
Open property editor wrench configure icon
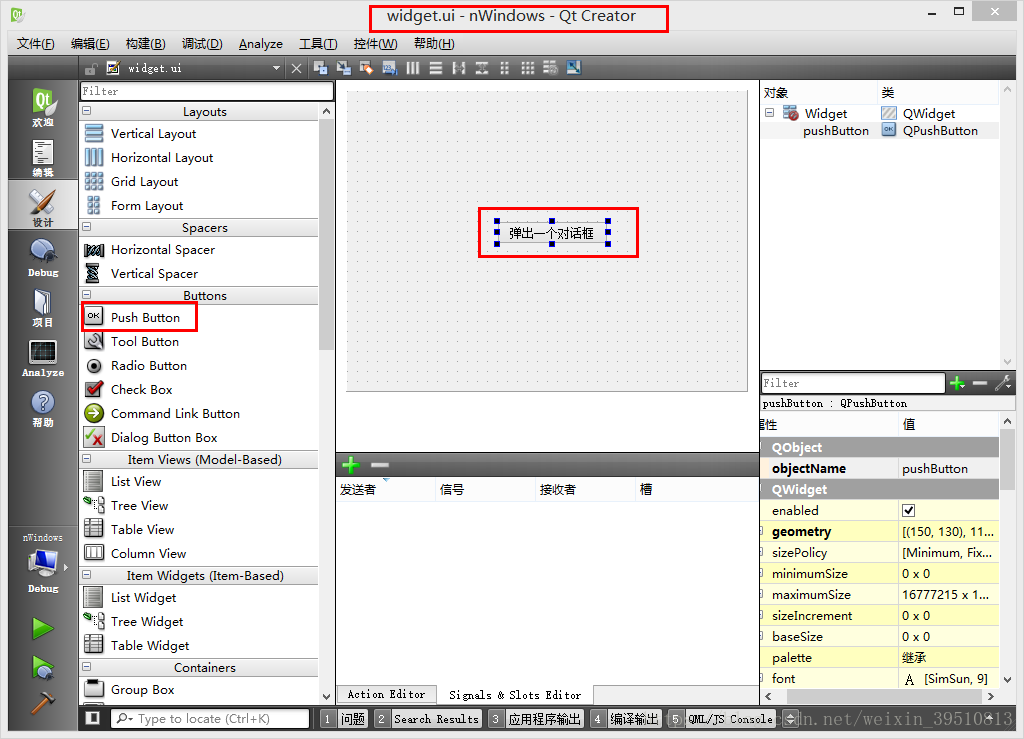pyautogui.click(x=1003, y=383)
